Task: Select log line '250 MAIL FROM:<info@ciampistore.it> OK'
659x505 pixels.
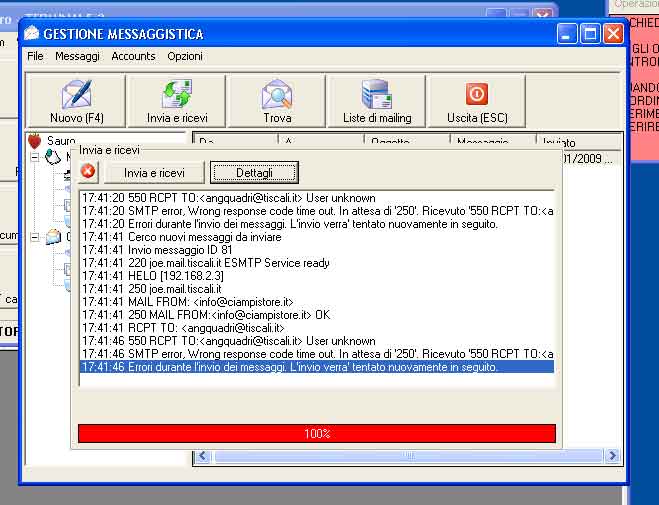Action: [x=317, y=315]
